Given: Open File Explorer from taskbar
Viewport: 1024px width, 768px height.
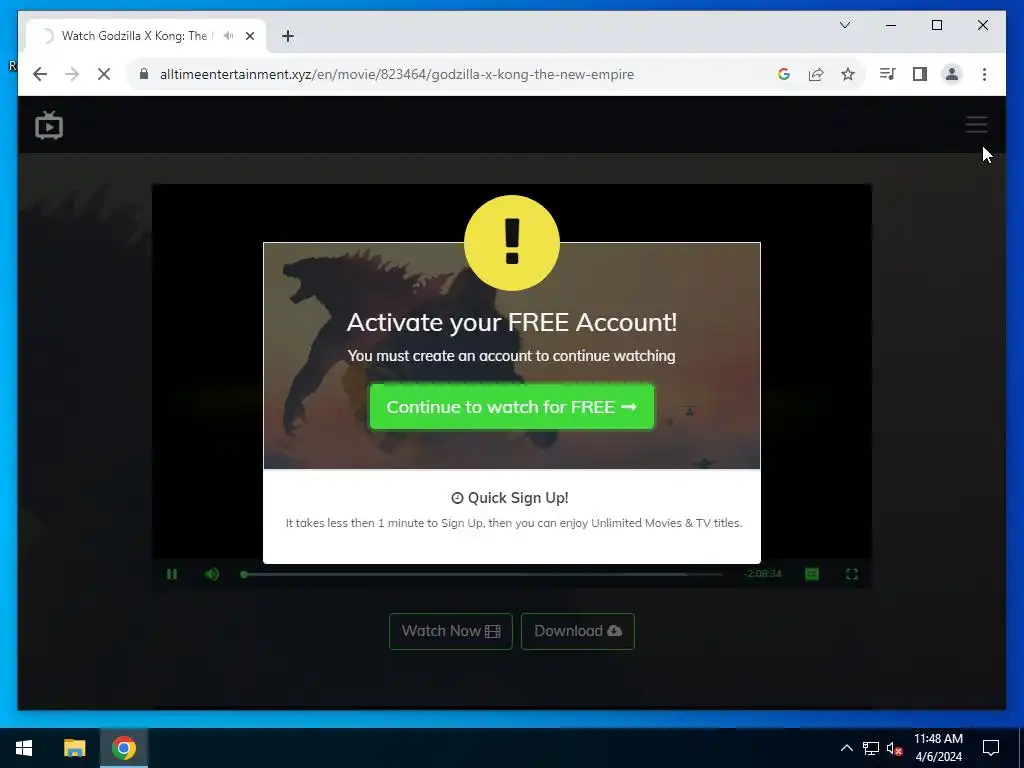Looking at the screenshot, I should (74, 748).
